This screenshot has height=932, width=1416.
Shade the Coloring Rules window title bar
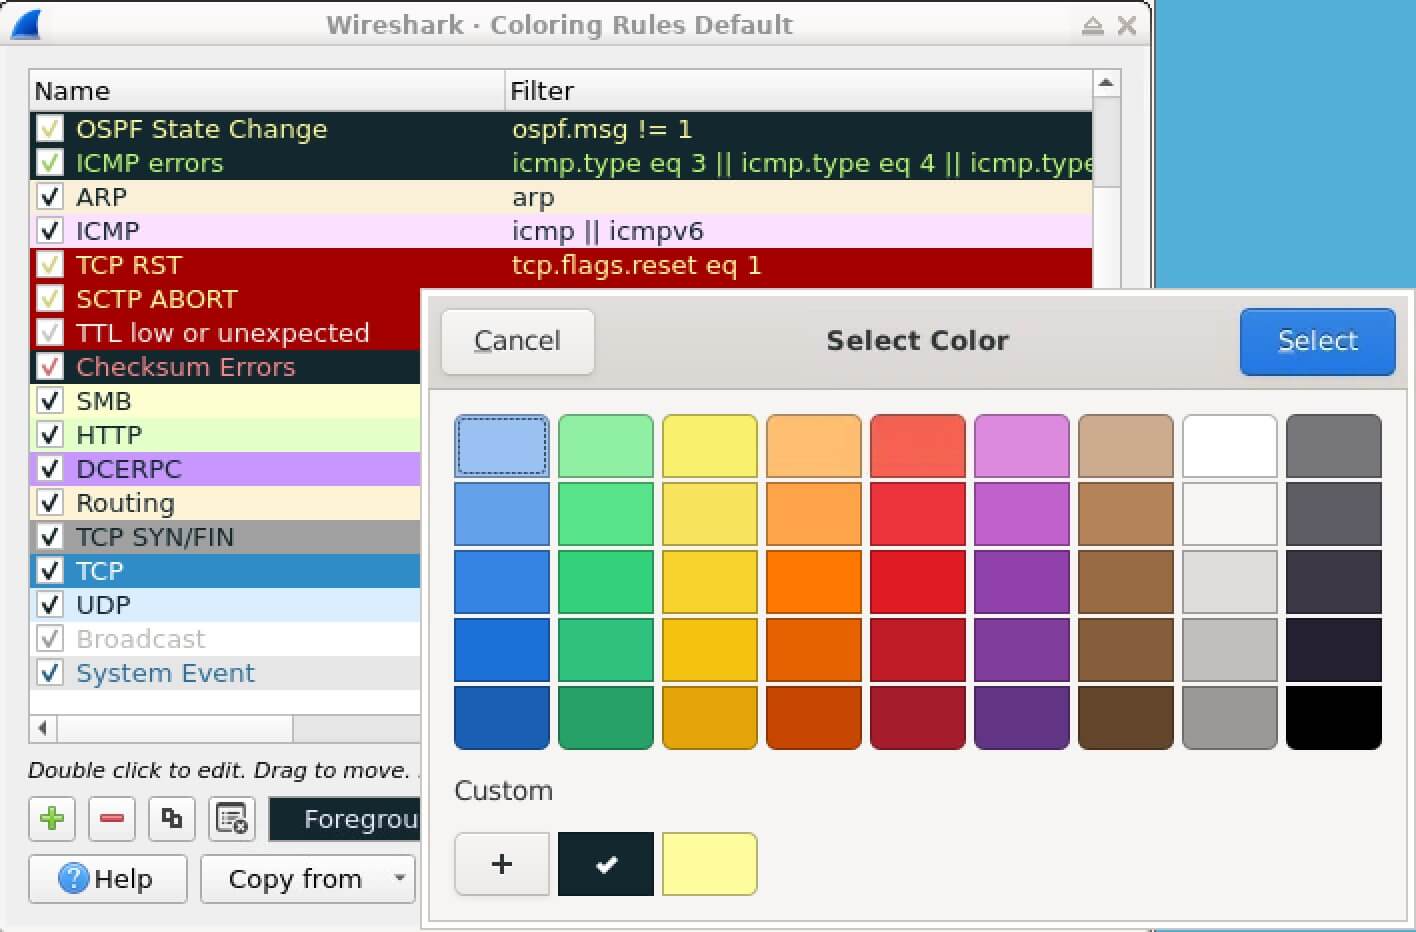click(1093, 26)
